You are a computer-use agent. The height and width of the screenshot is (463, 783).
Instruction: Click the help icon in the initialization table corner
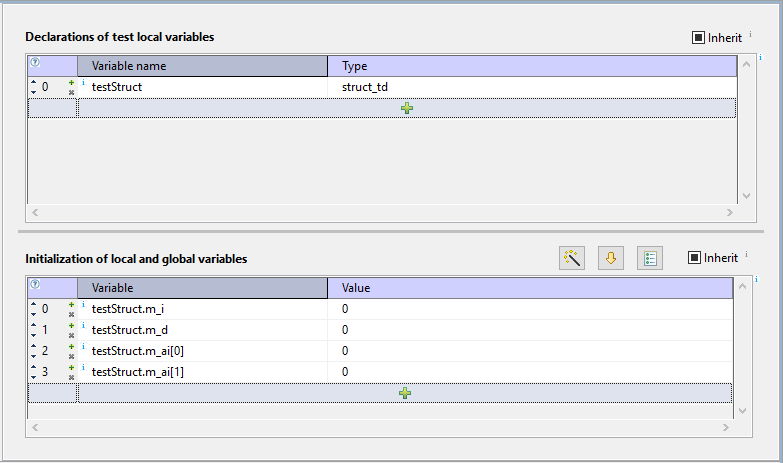(x=34, y=284)
